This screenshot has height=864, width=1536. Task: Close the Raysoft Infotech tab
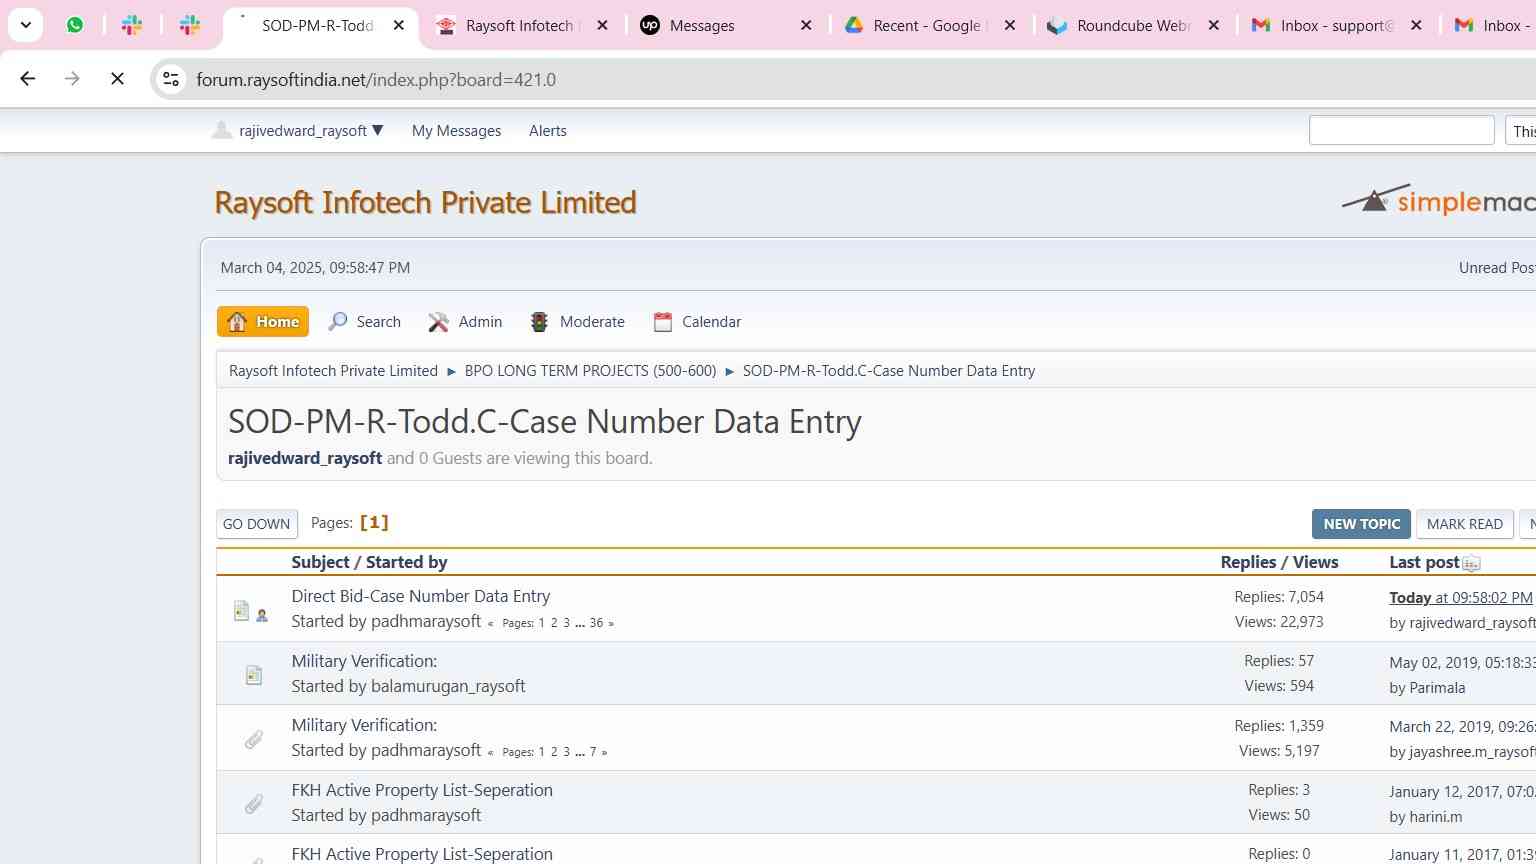(602, 25)
